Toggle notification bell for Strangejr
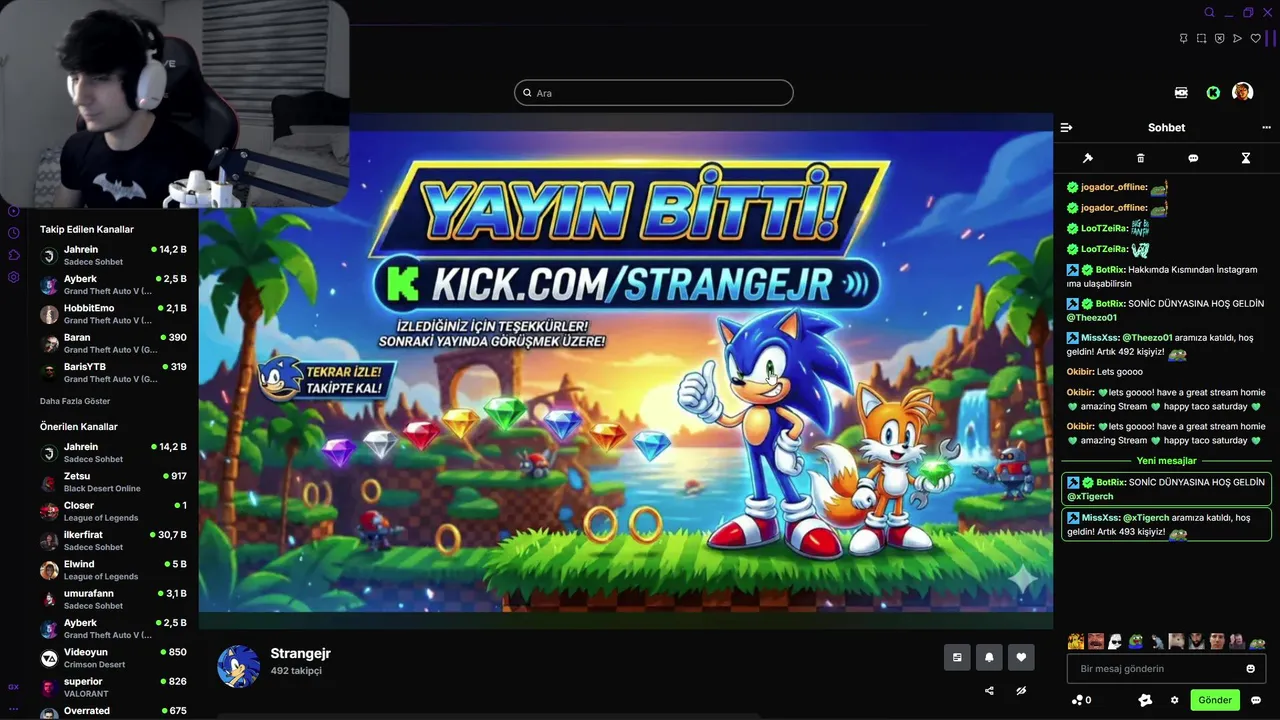The width and height of the screenshot is (1280, 720). click(x=989, y=657)
